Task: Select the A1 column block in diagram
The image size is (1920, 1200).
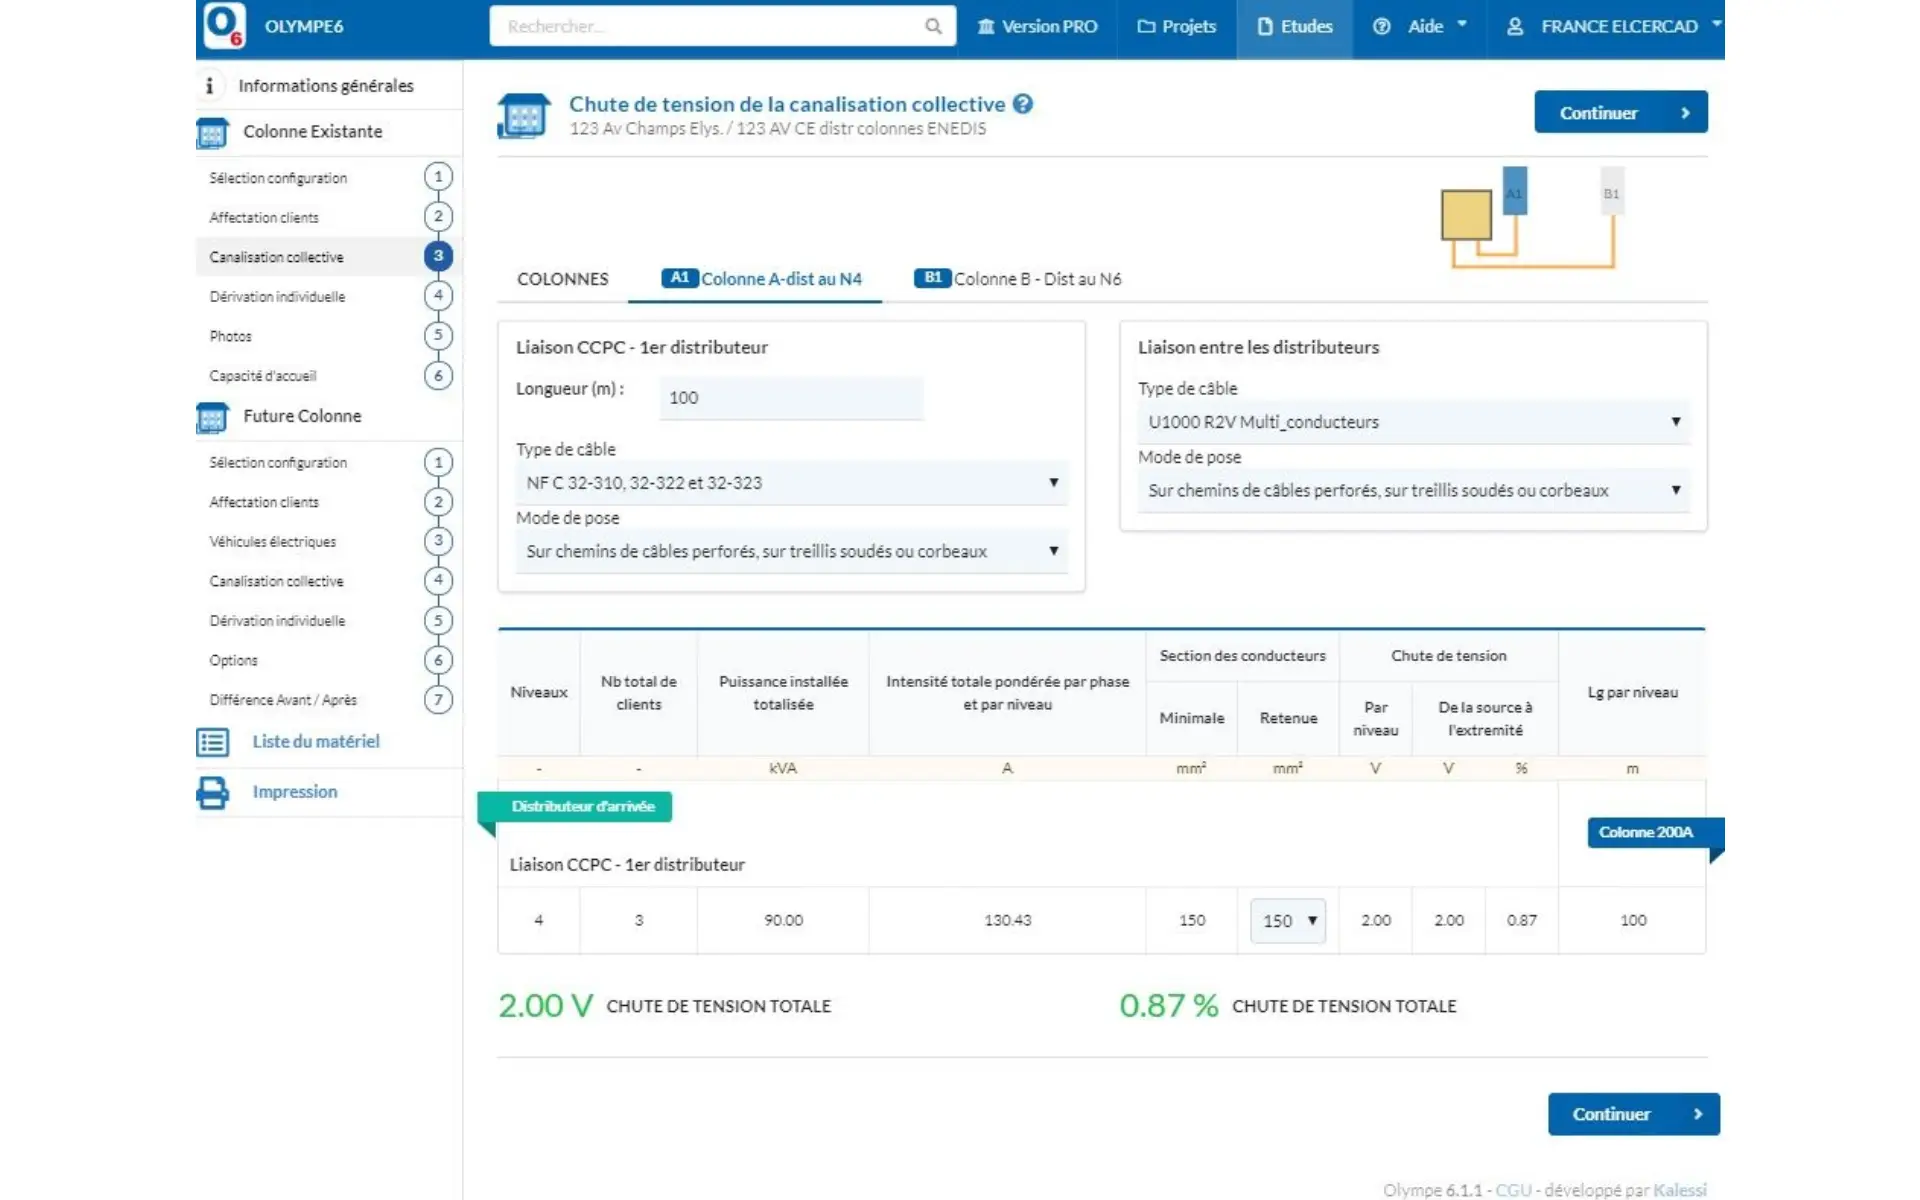Action: (x=1514, y=190)
